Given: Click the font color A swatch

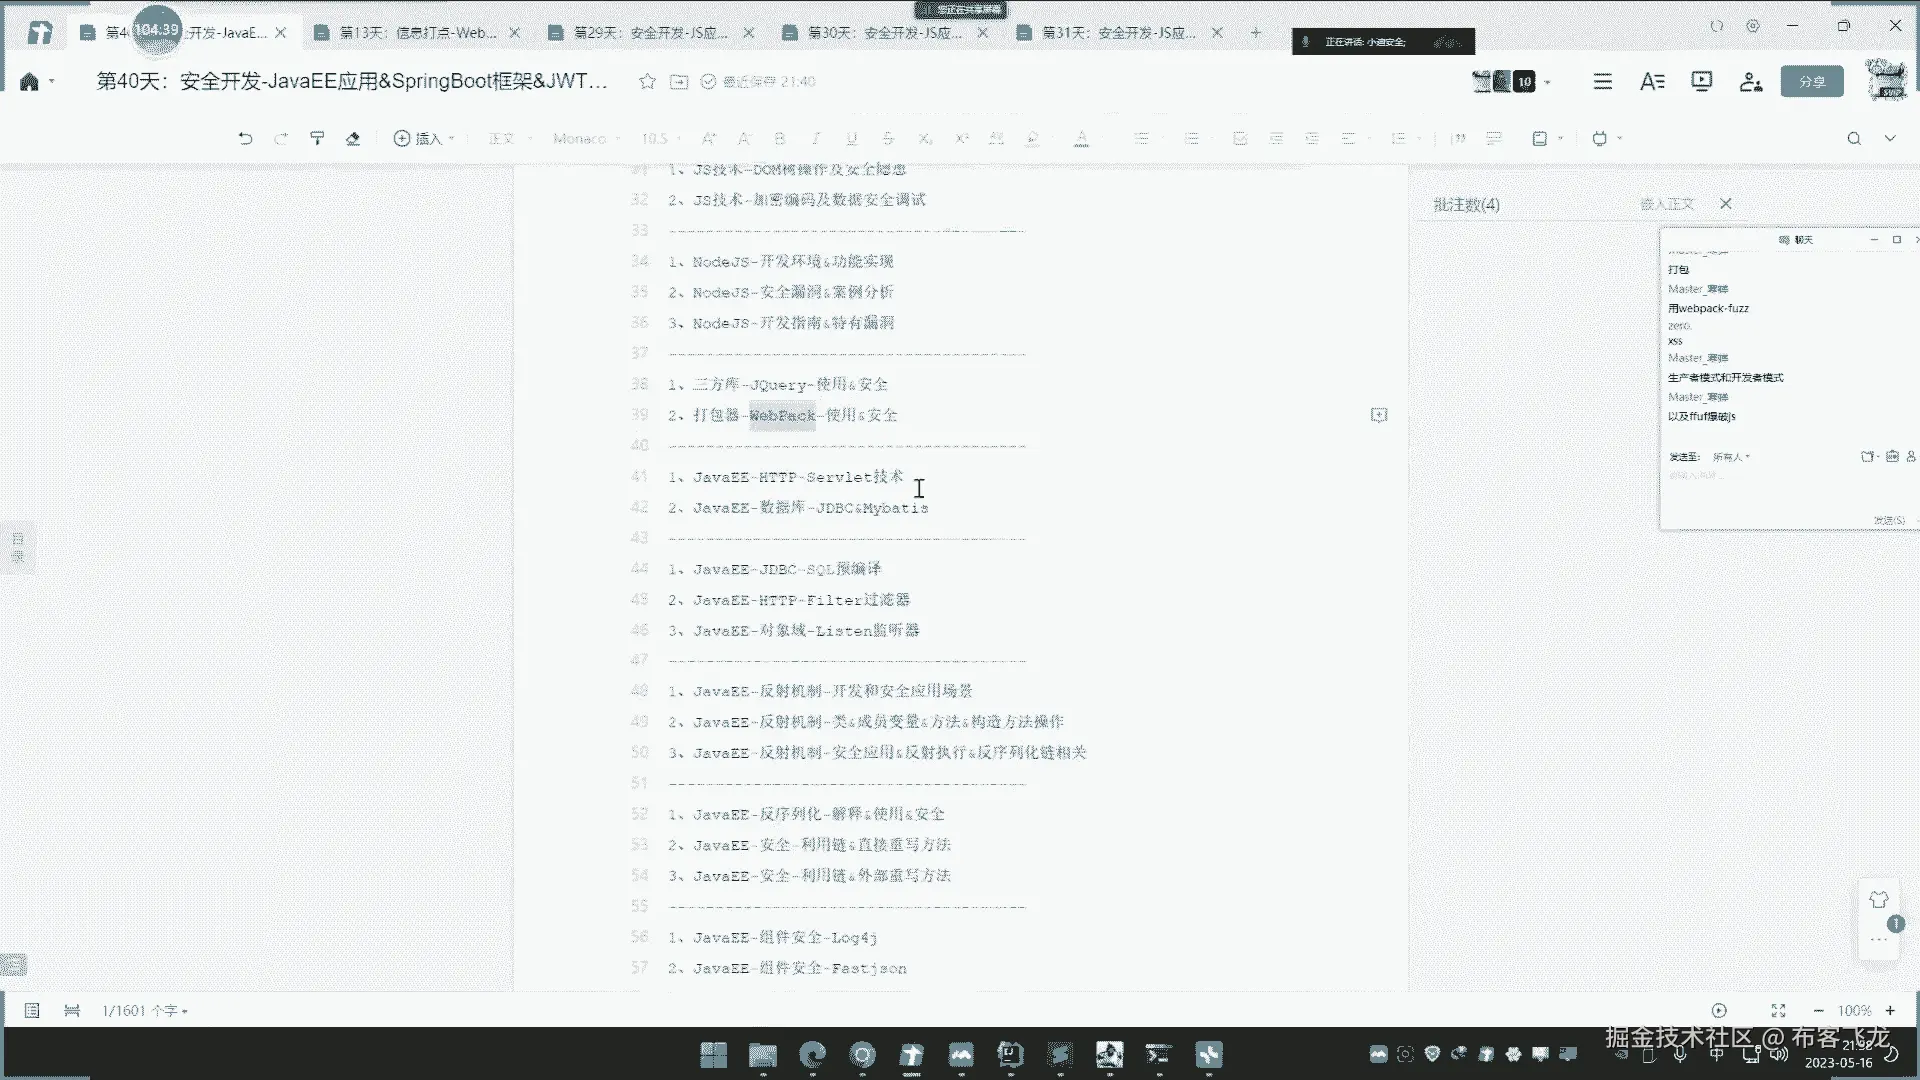Looking at the screenshot, I should (1081, 139).
